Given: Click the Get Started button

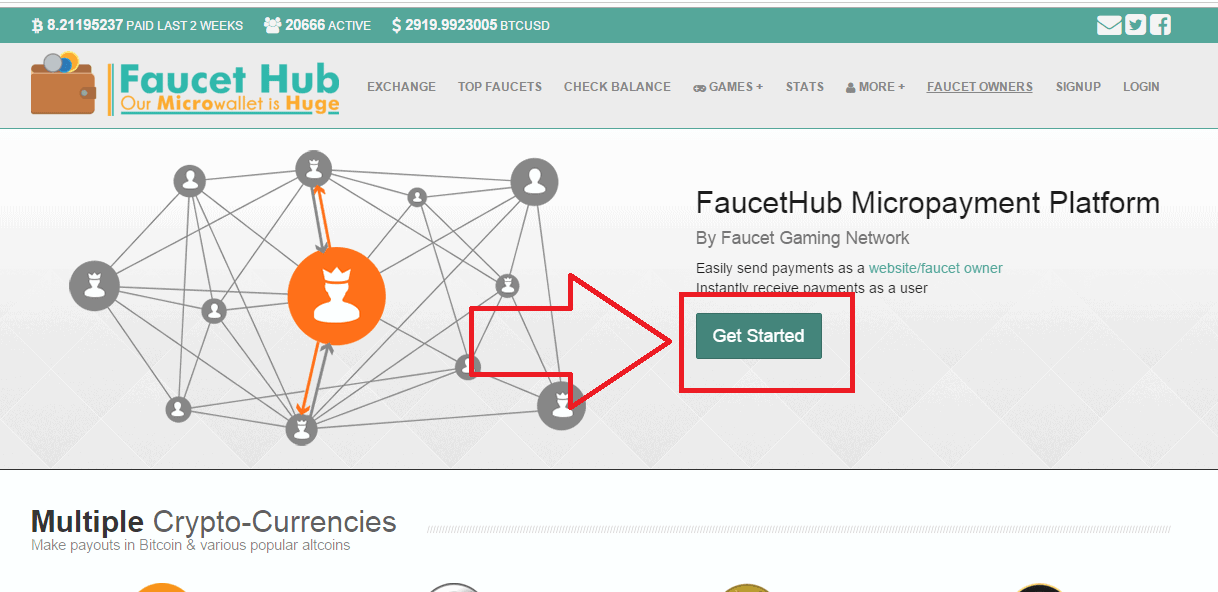Looking at the screenshot, I should 759,336.
